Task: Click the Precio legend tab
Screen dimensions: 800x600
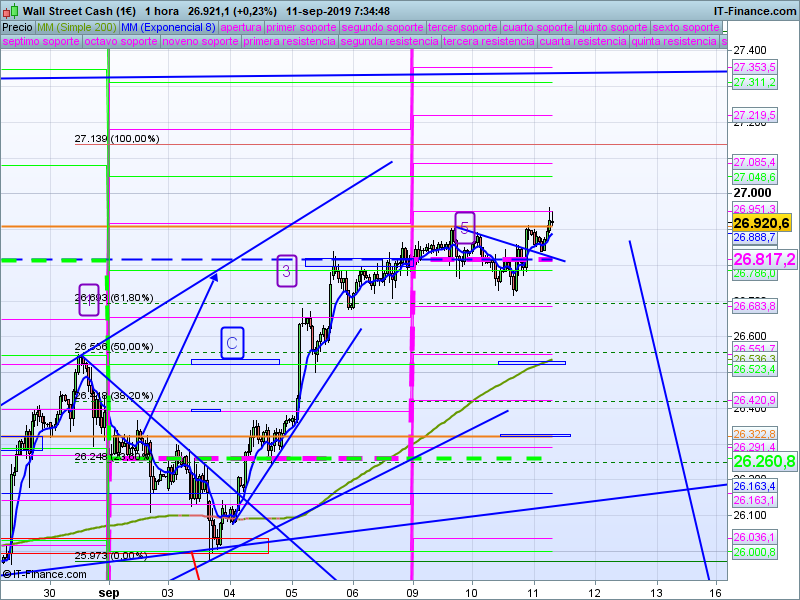Action: [17, 28]
